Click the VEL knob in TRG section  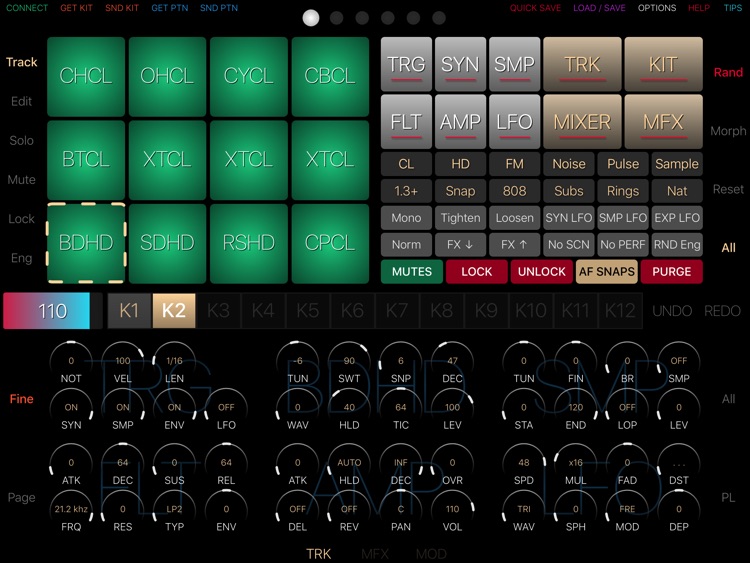[x=122, y=363]
